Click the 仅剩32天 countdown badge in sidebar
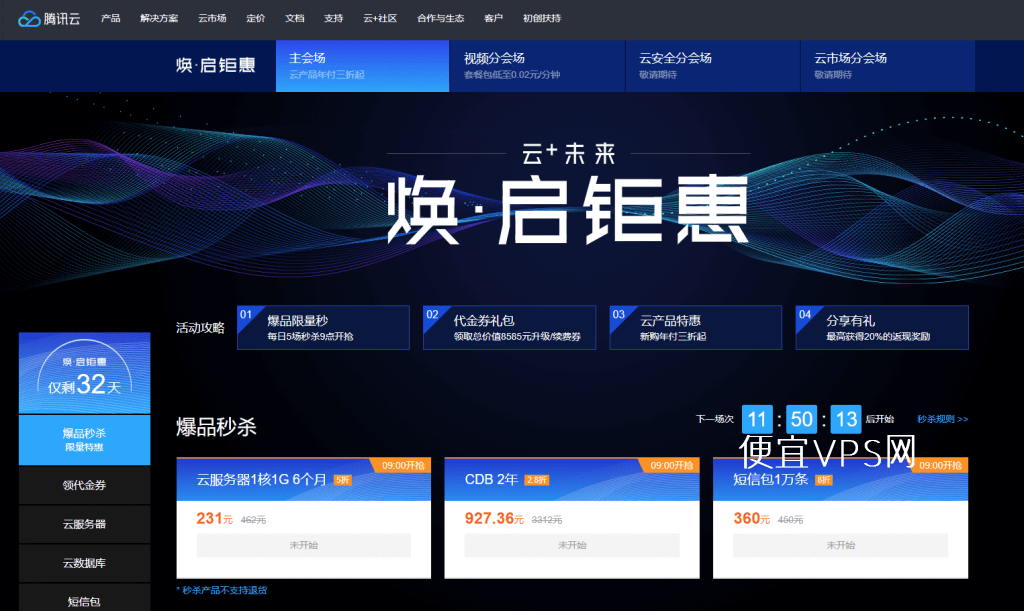Viewport: 1024px width, 611px height. coord(84,373)
